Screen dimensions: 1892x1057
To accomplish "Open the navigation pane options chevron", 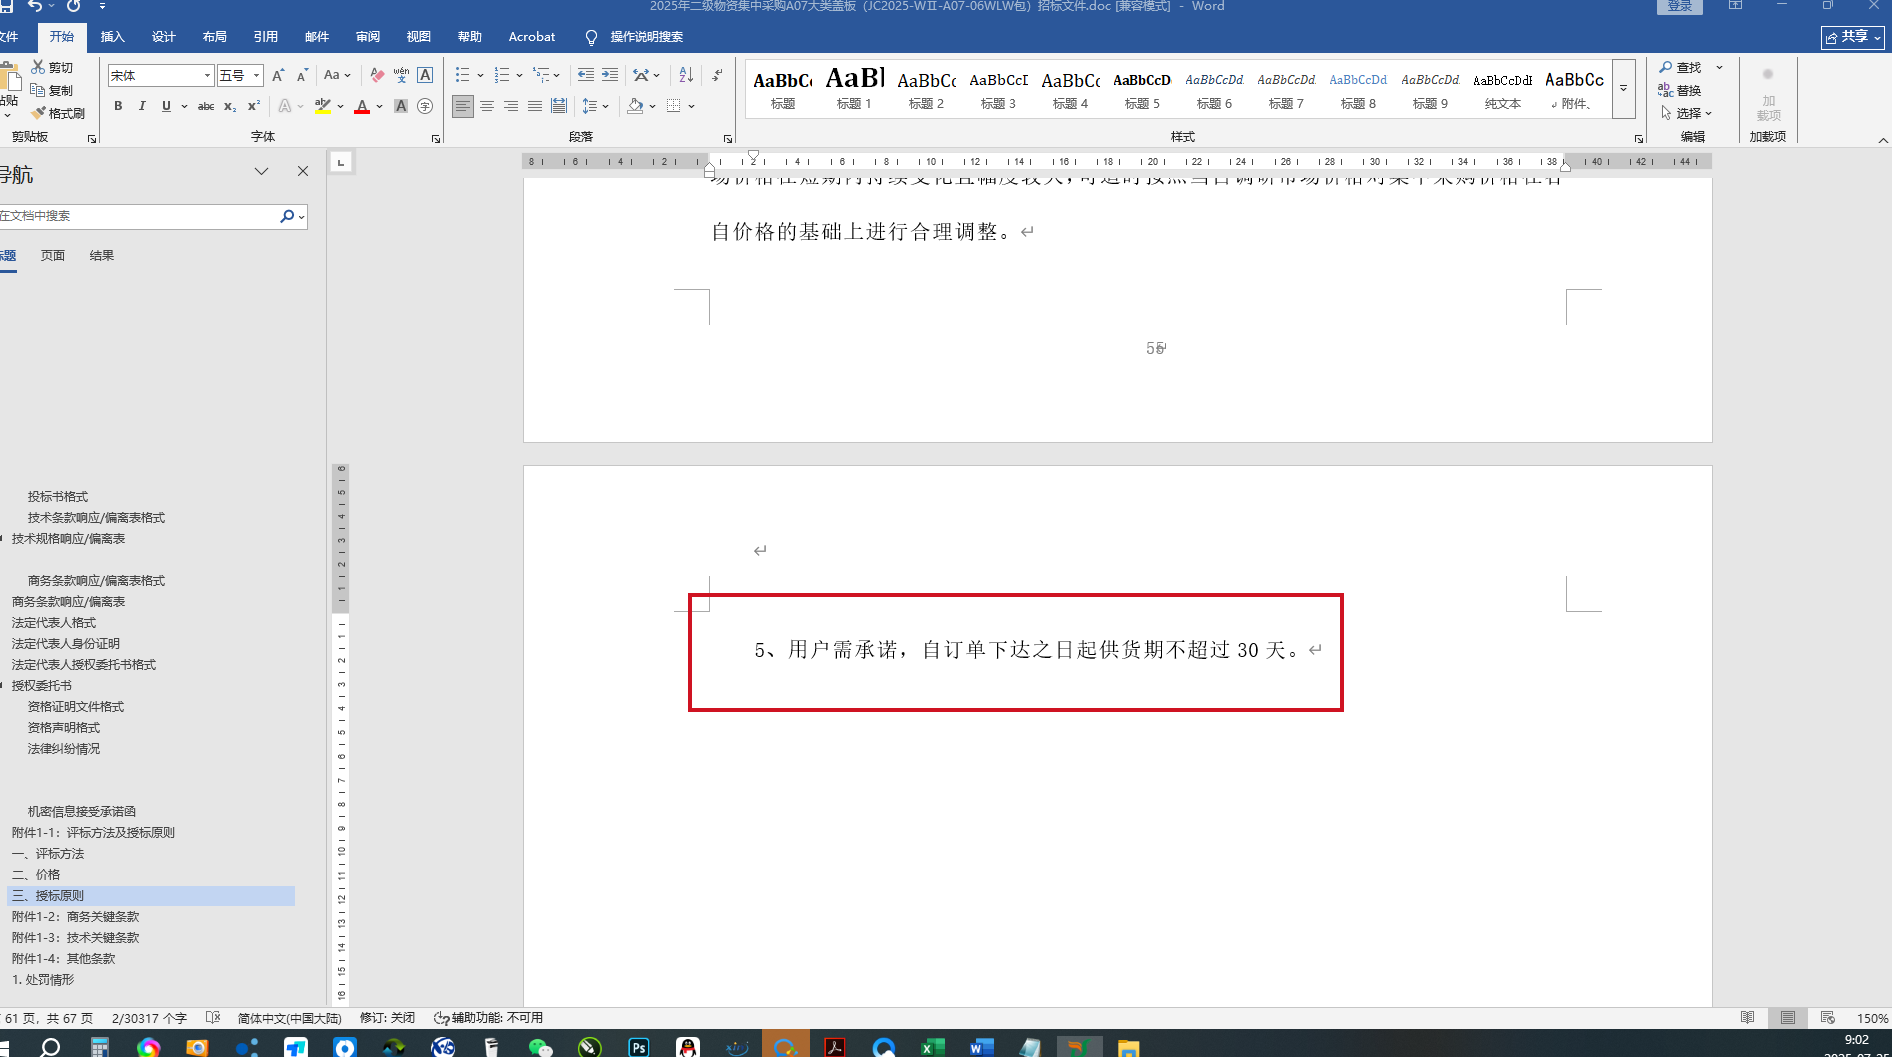I will click(x=261, y=172).
